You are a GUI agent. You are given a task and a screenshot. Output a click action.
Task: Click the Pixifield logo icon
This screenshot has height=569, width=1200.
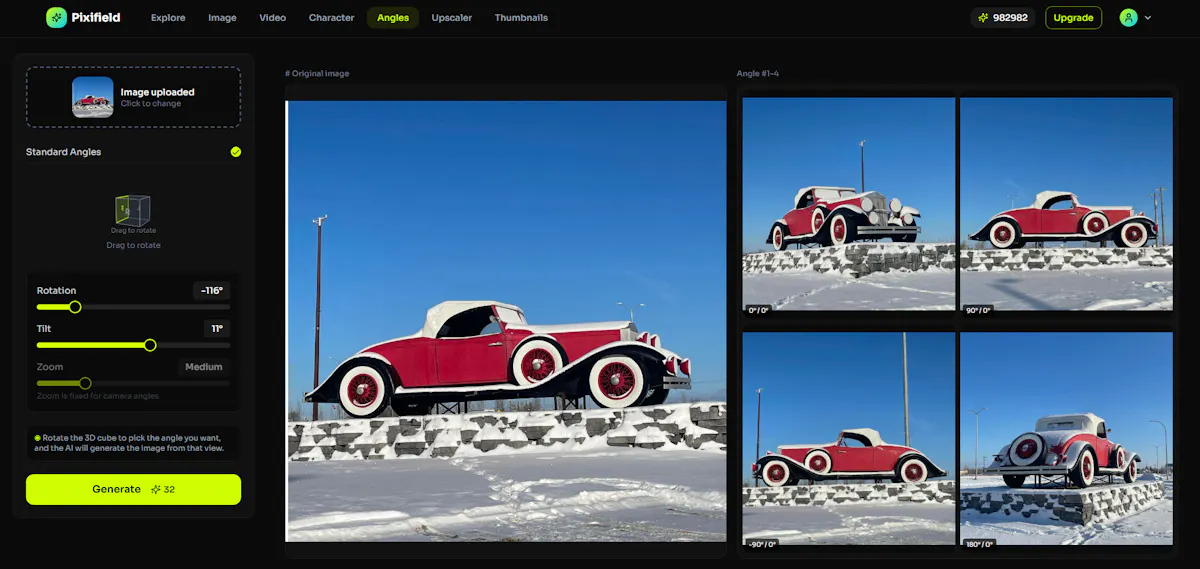[57, 17]
